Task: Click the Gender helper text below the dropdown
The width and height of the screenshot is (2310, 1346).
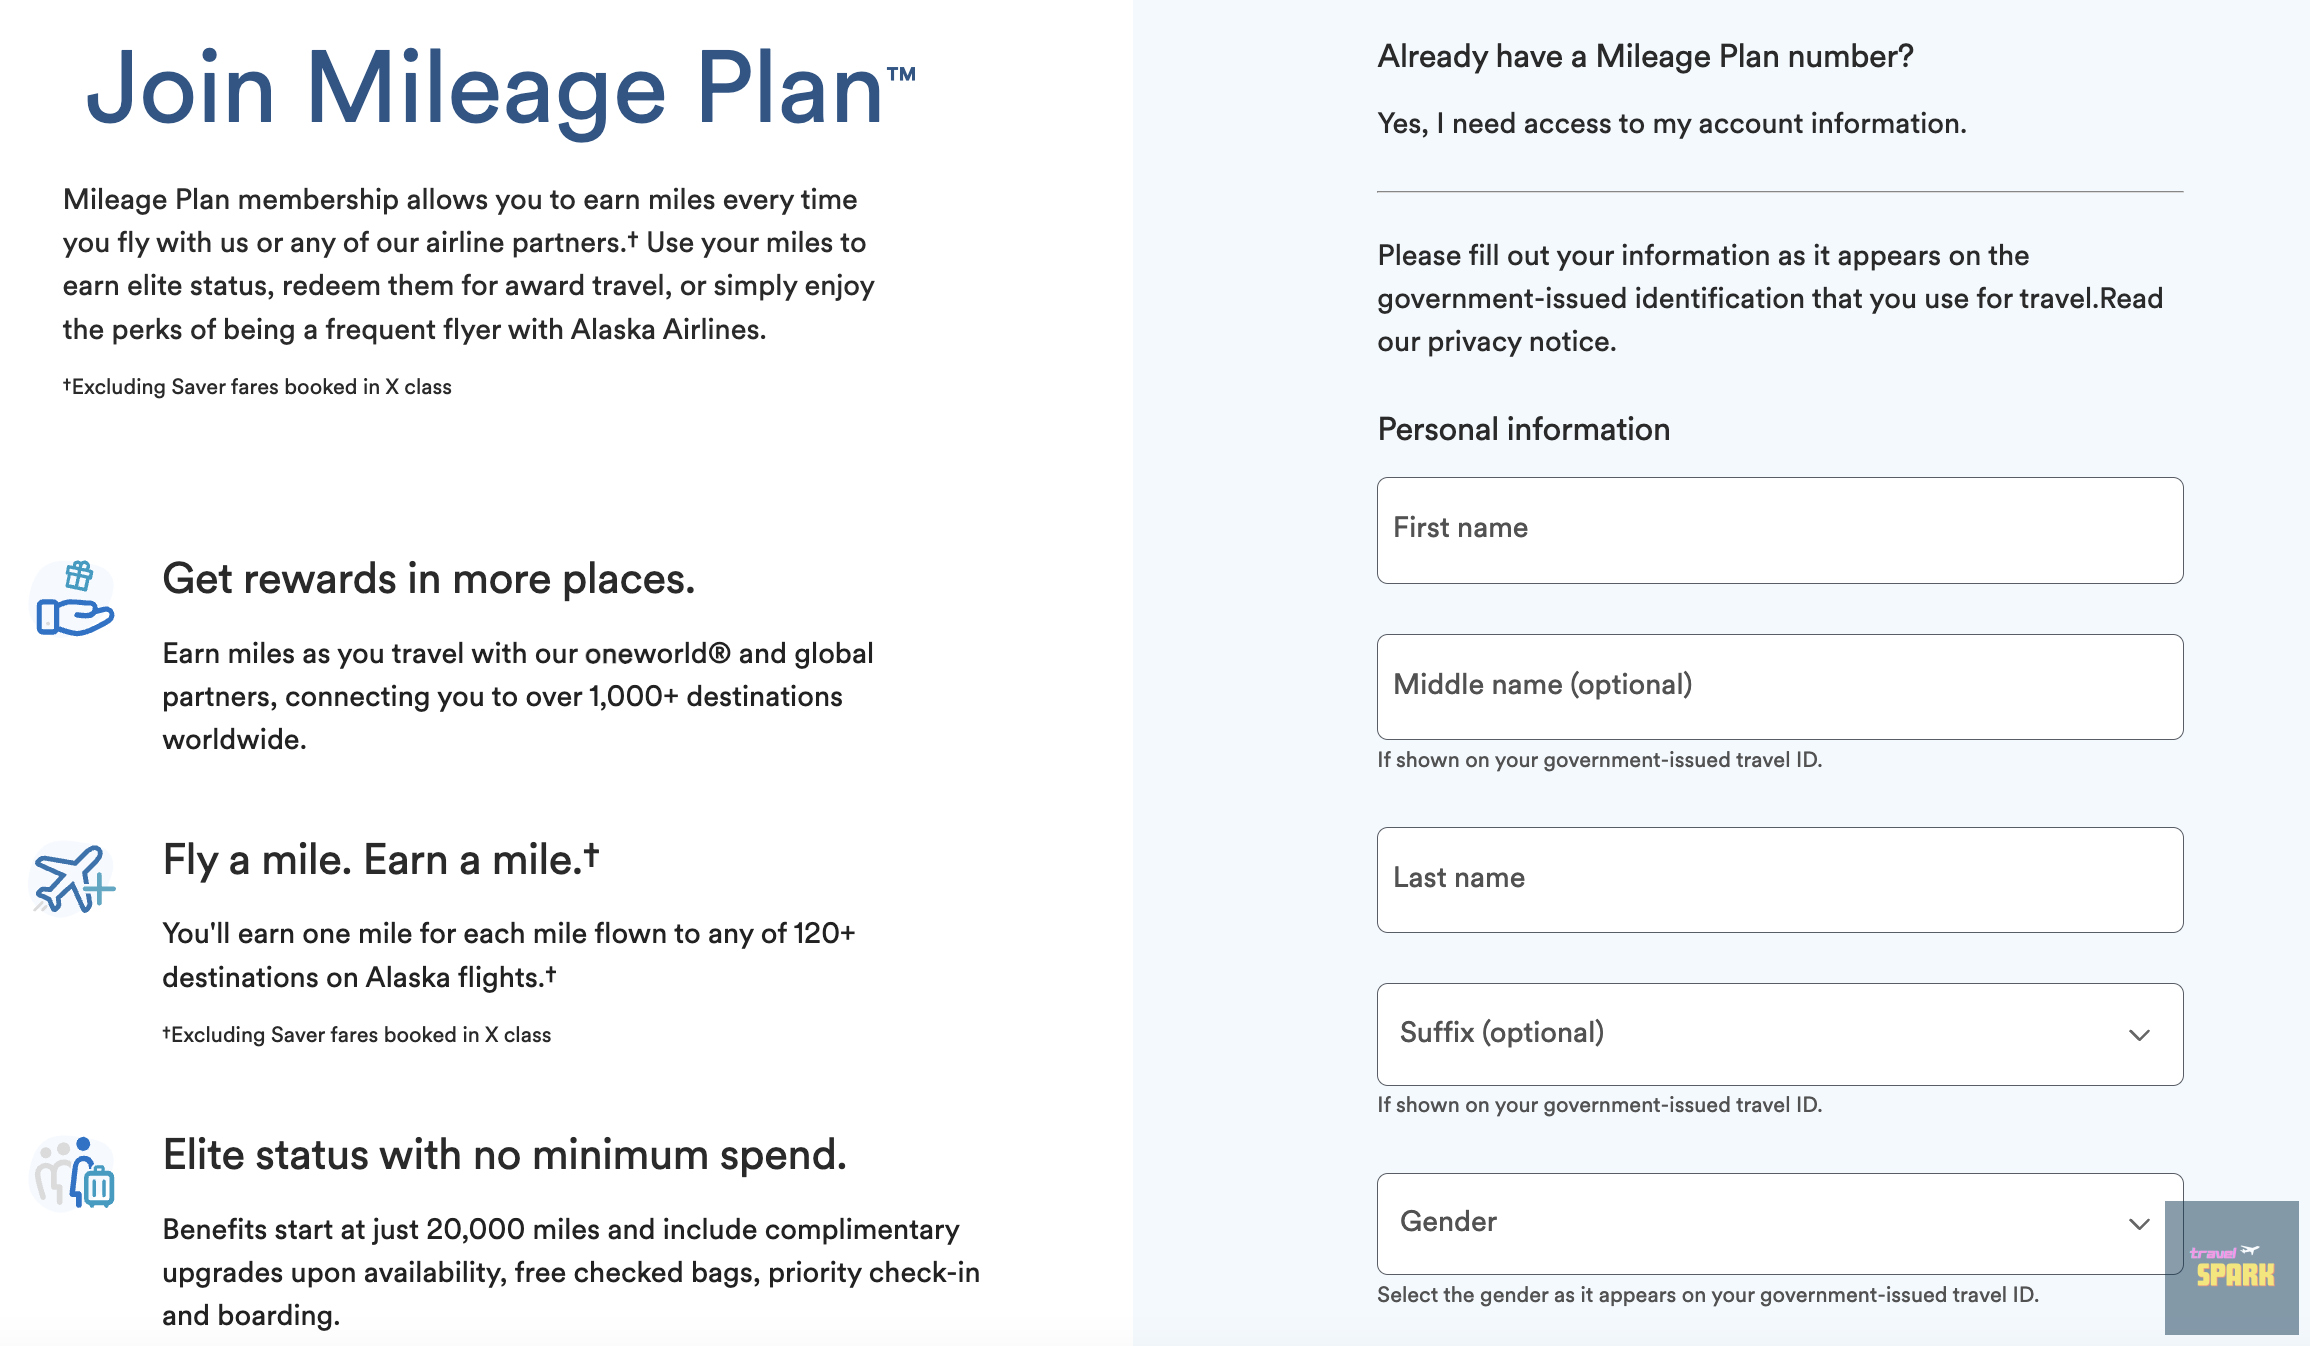Action: click(x=1707, y=1295)
